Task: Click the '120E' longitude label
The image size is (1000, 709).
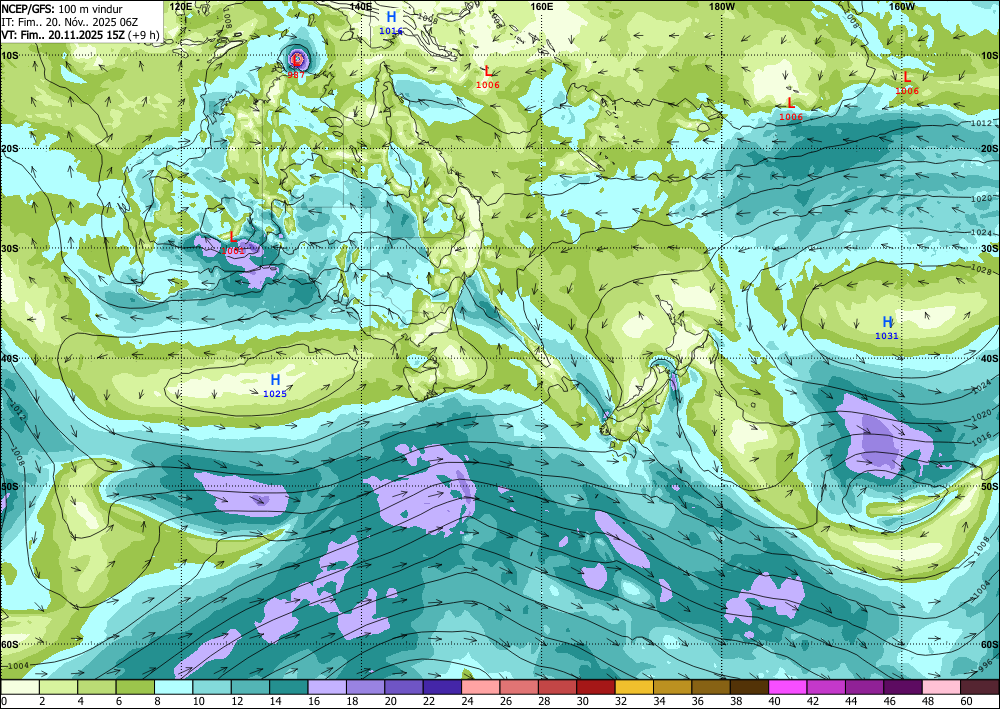Action: [181, 6]
